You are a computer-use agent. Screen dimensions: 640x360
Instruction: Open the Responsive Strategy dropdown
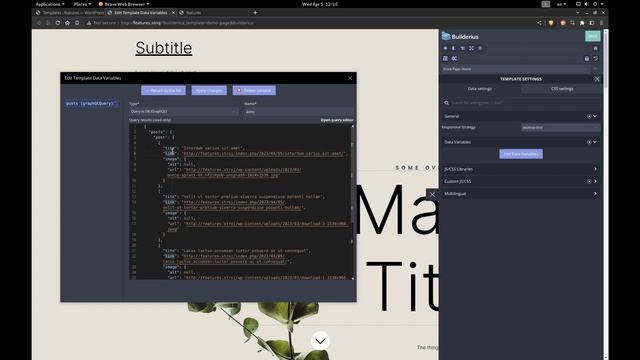click(x=560, y=128)
